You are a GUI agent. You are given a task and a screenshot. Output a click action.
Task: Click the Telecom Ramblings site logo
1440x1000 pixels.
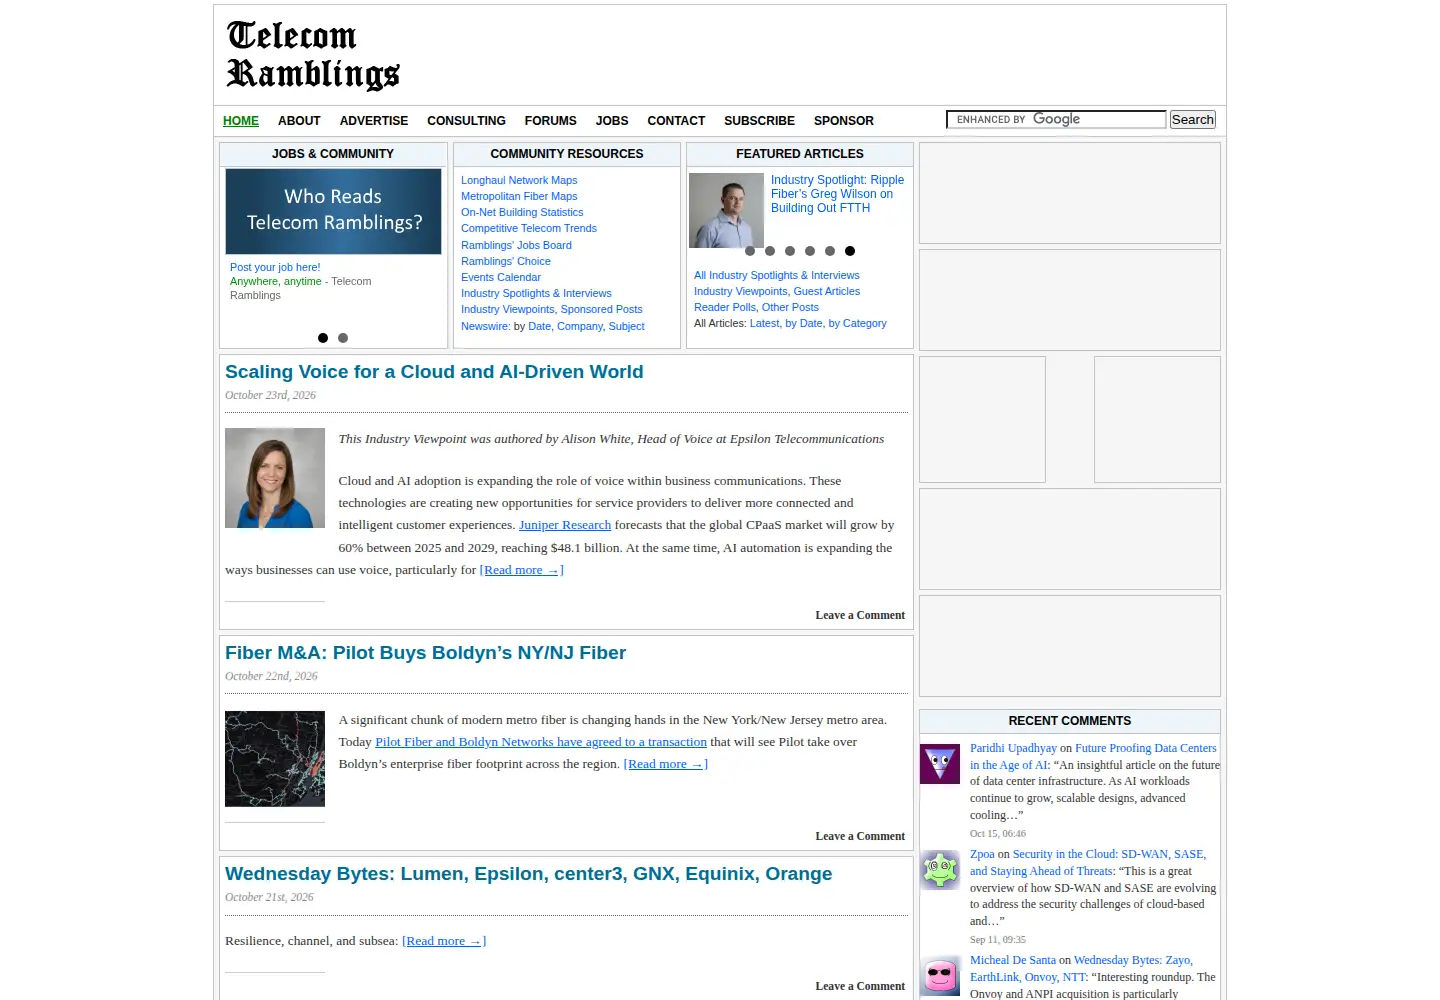(313, 55)
